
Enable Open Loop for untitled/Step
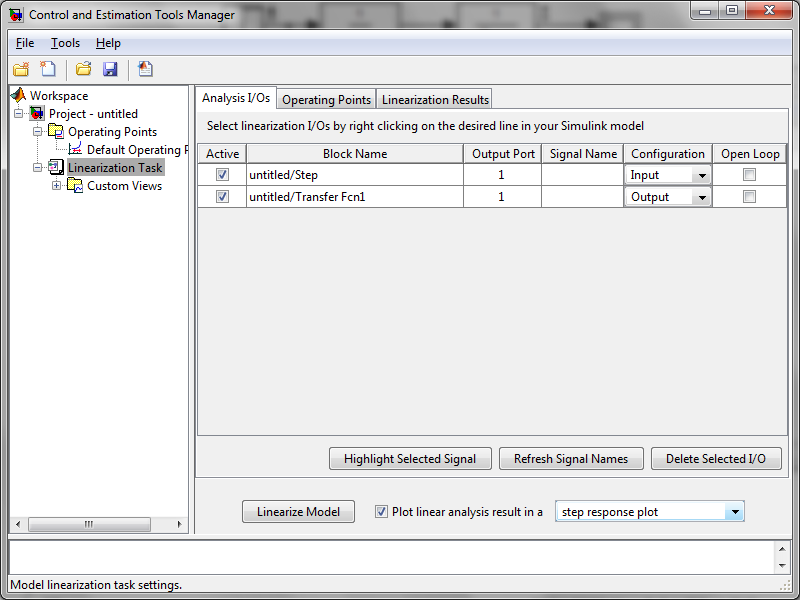pos(749,174)
